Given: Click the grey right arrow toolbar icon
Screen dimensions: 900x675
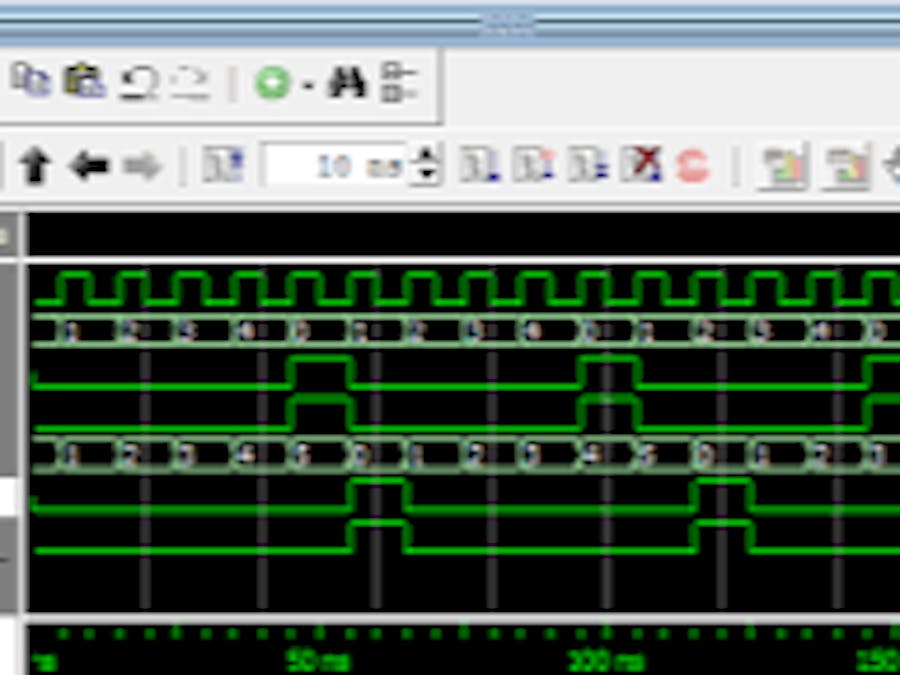Looking at the screenshot, I should tap(143, 166).
